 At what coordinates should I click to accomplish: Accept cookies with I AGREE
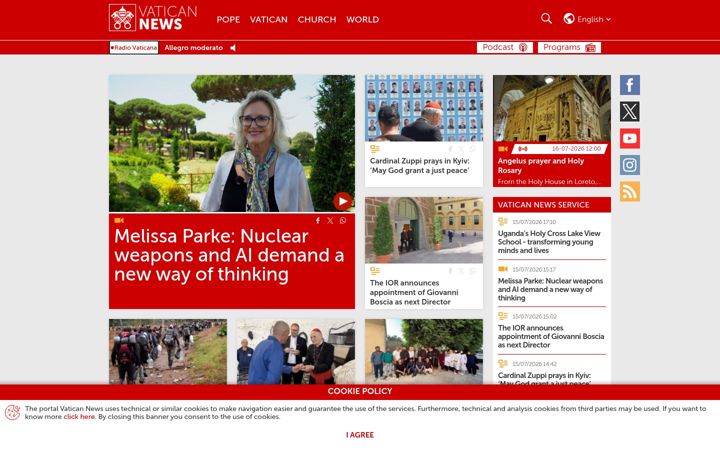(x=360, y=435)
